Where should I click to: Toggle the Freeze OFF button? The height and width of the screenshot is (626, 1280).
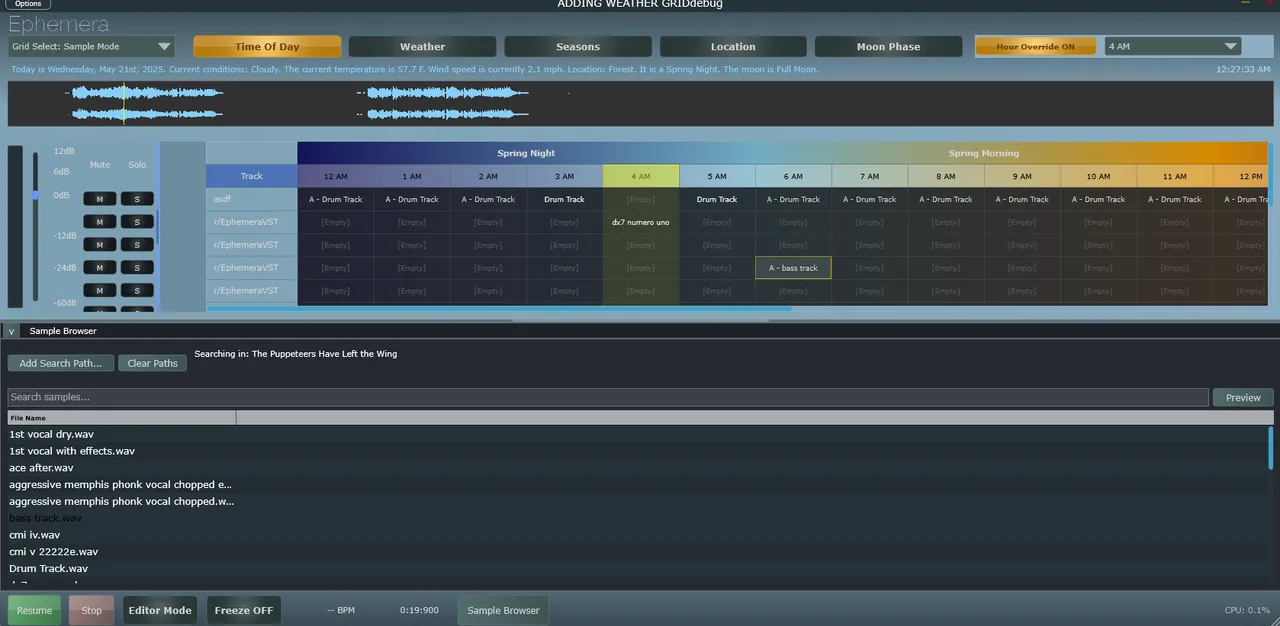click(244, 610)
